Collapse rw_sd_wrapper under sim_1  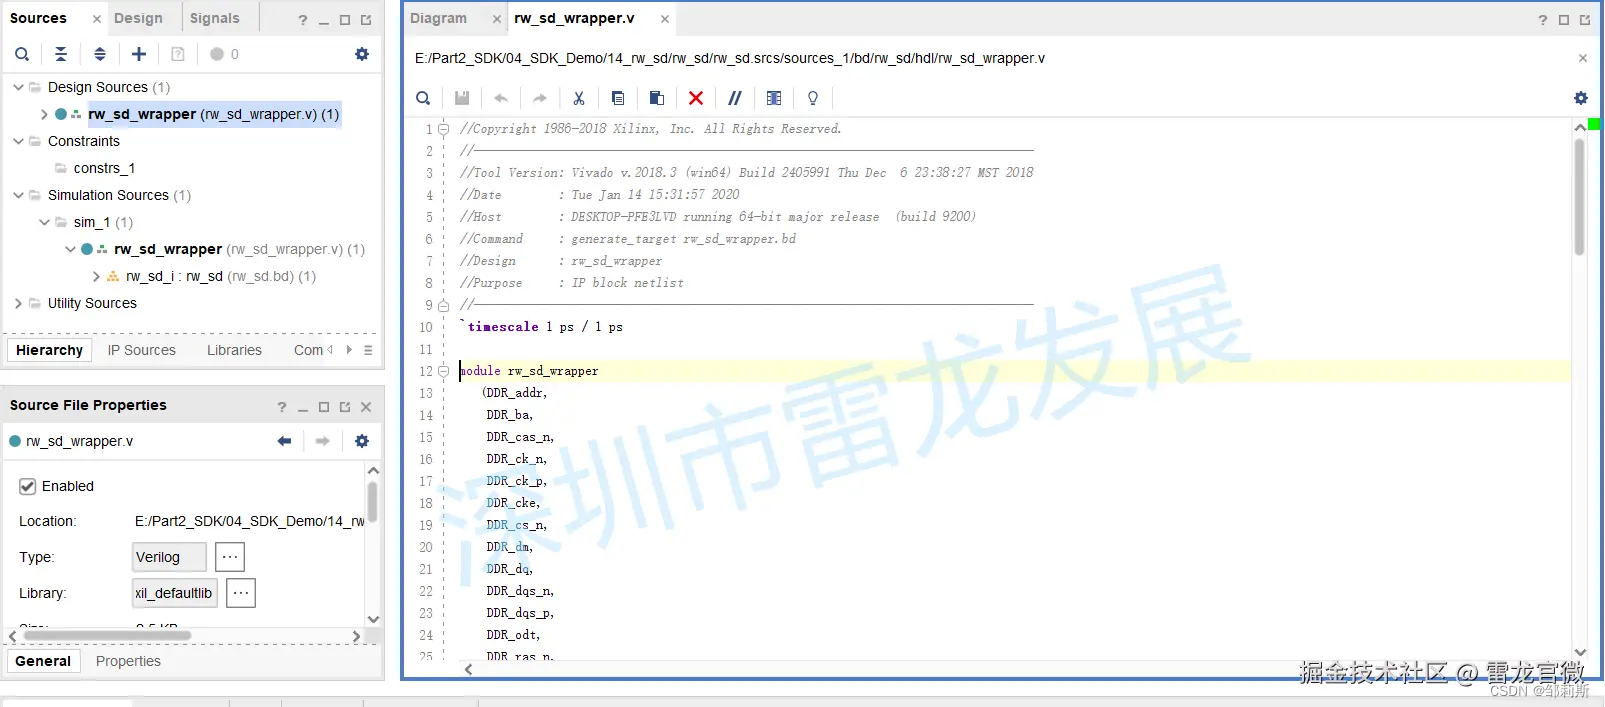coord(70,249)
